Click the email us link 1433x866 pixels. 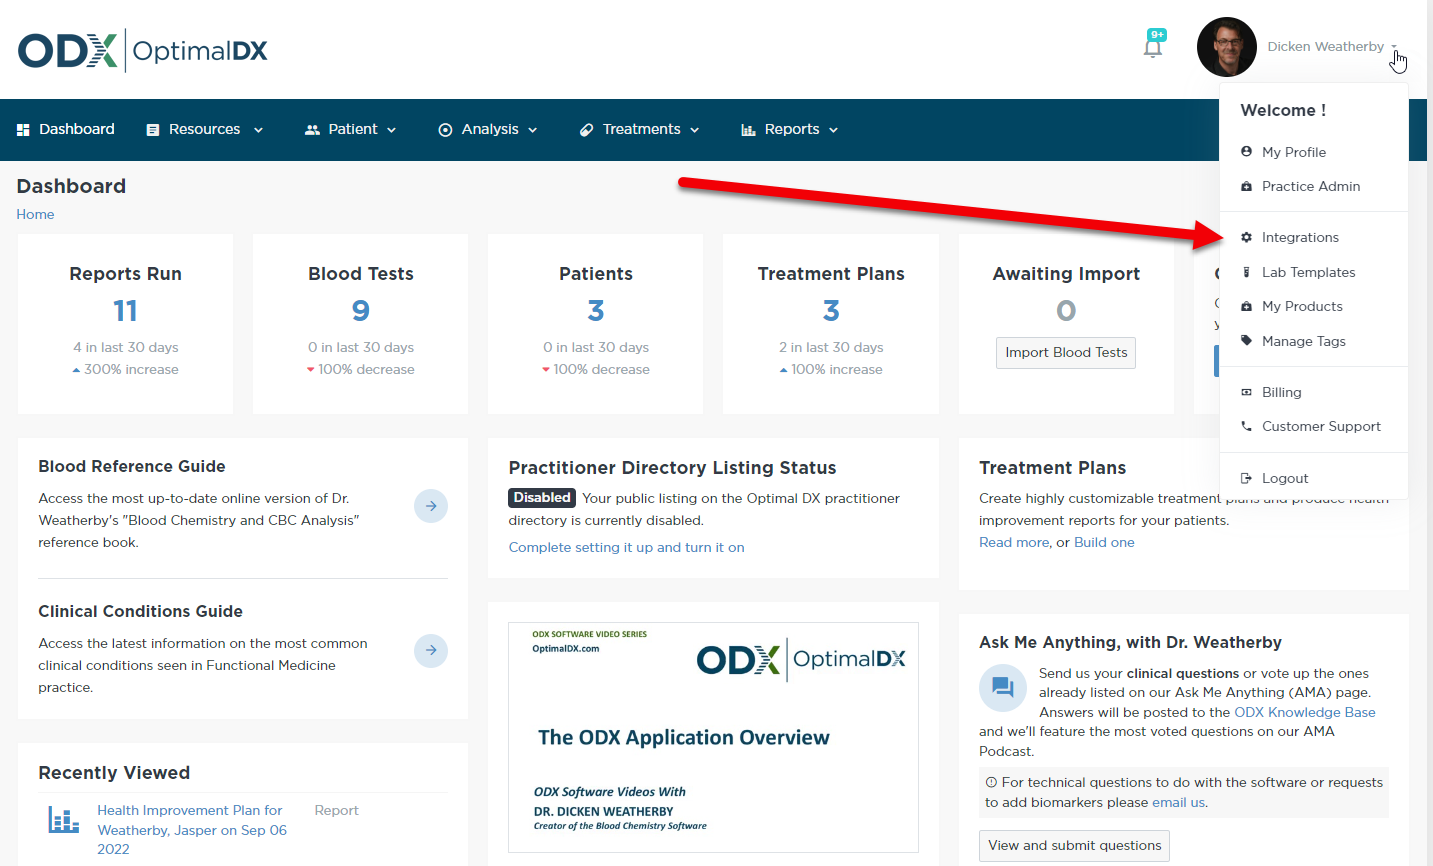click(1178, 802)
